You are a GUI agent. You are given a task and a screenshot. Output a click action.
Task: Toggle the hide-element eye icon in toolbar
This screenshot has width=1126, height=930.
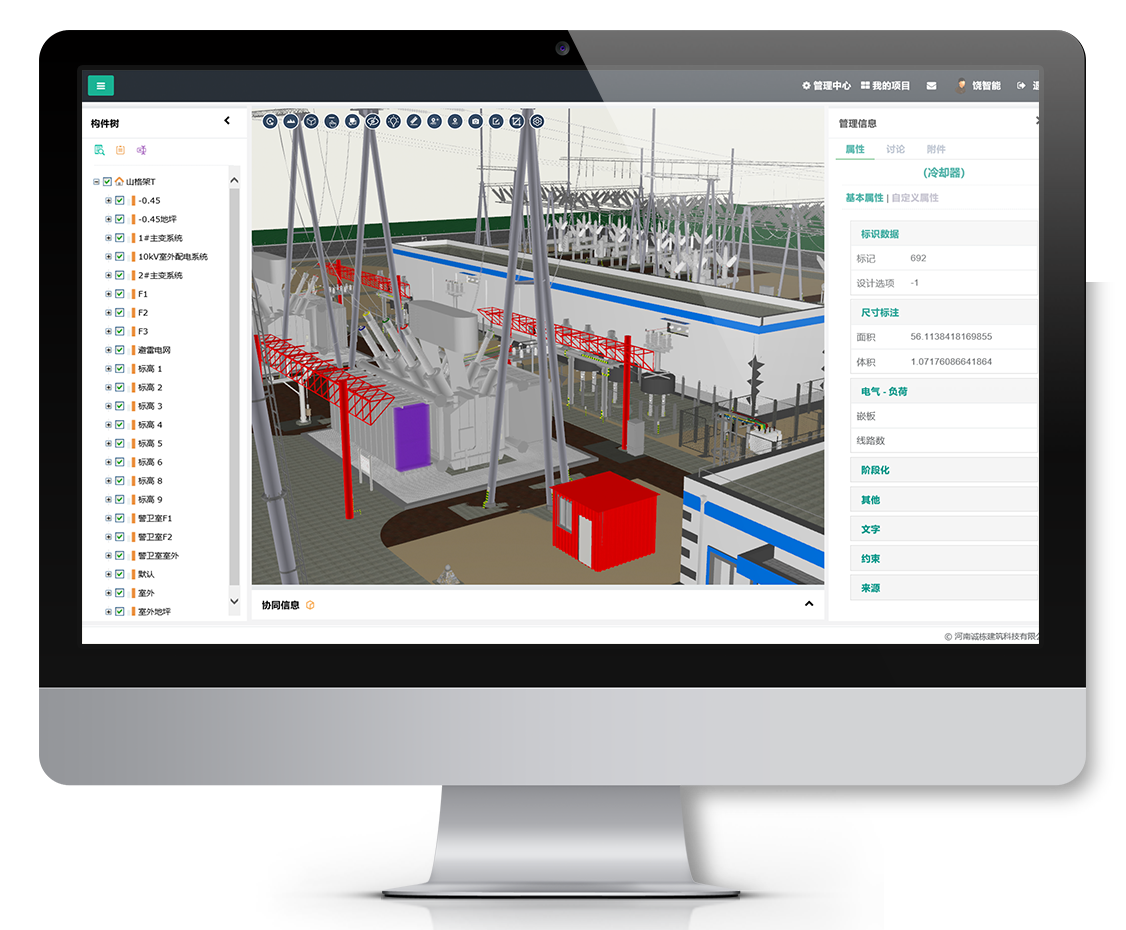click(x=372, y=121)
